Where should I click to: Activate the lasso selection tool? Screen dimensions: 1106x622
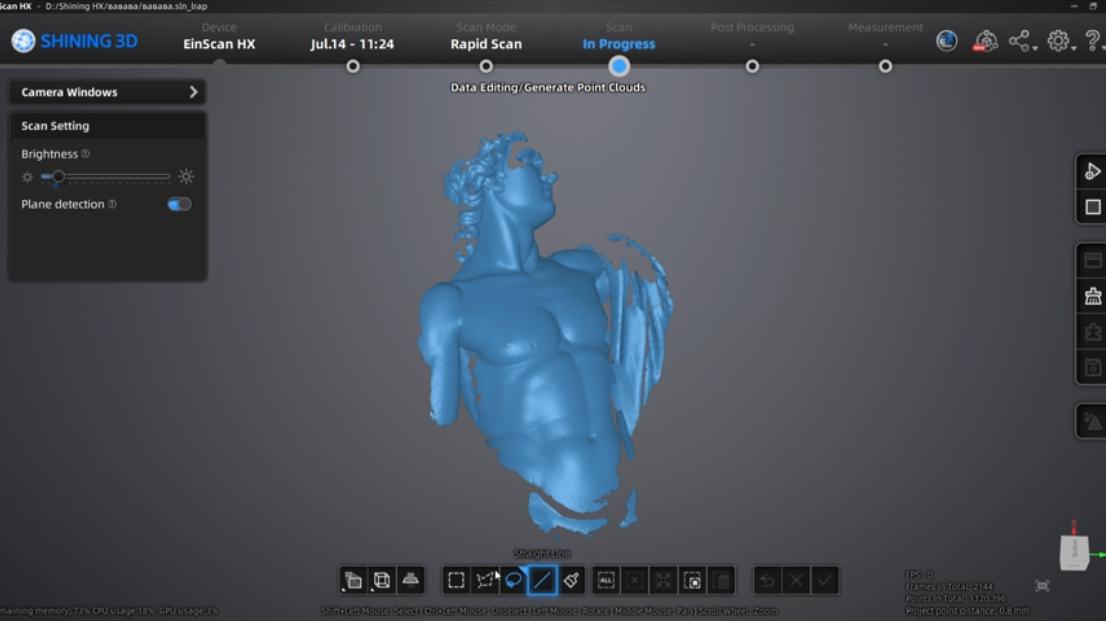pos(514,580)
